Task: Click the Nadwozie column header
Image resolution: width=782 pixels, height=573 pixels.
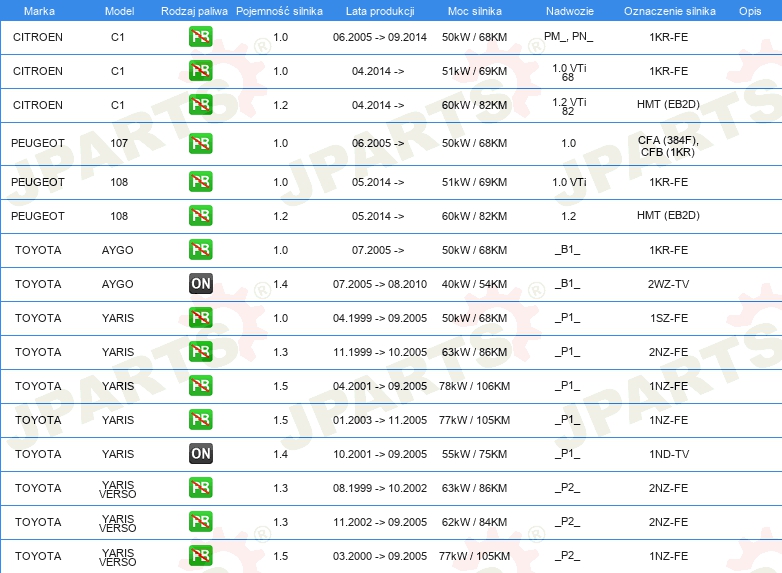Action: click(570, 11)
